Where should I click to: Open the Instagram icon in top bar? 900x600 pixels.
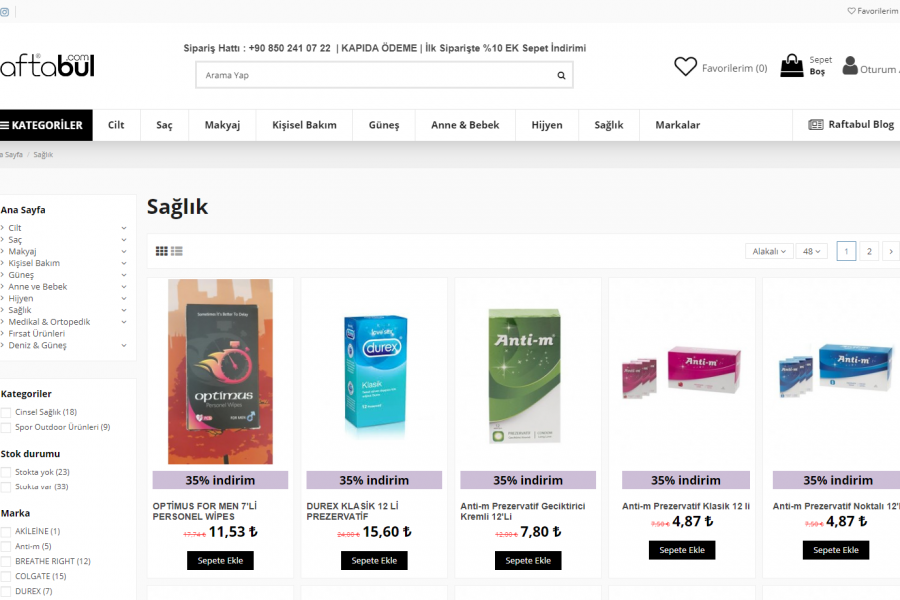[5, 11]
